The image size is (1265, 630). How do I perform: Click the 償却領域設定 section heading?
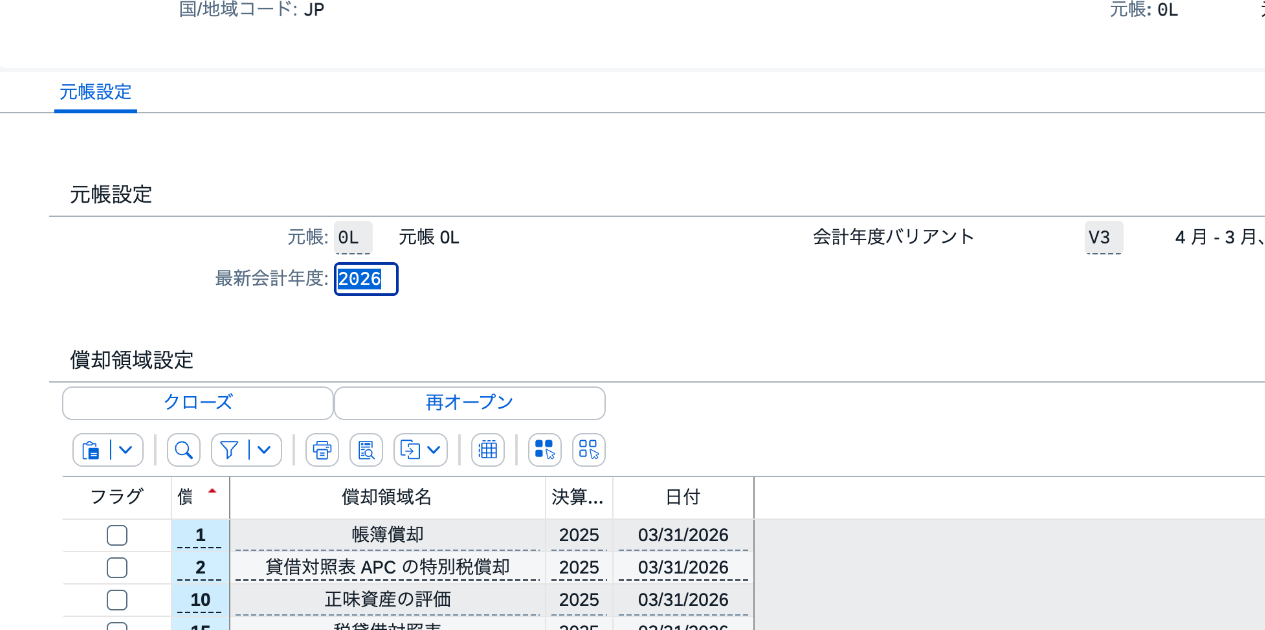coord(132,360)
